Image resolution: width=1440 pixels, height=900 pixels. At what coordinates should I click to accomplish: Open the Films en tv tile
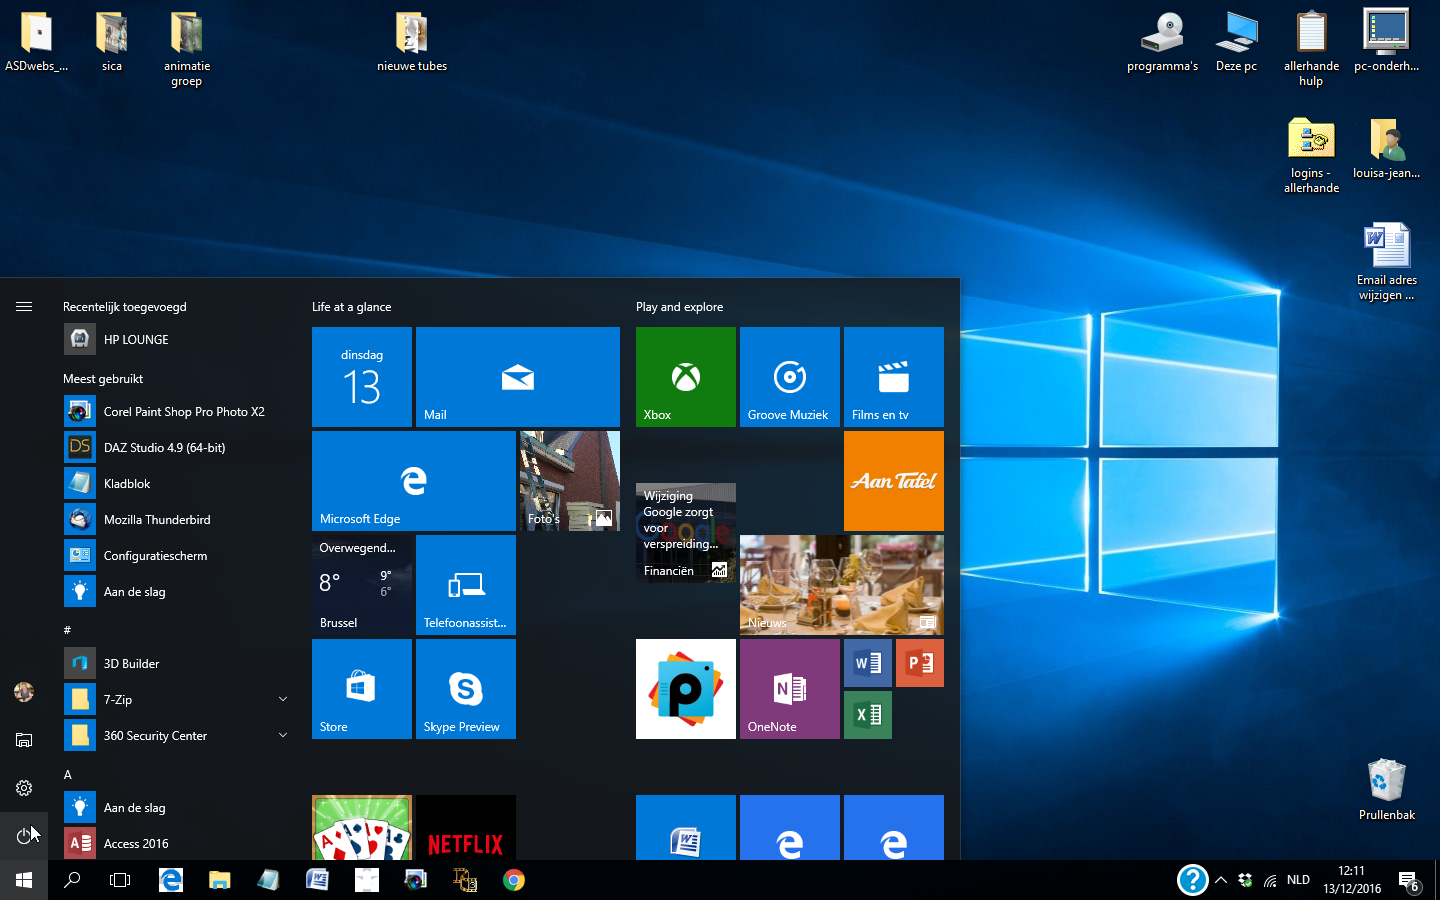click(x=893, y=377)
